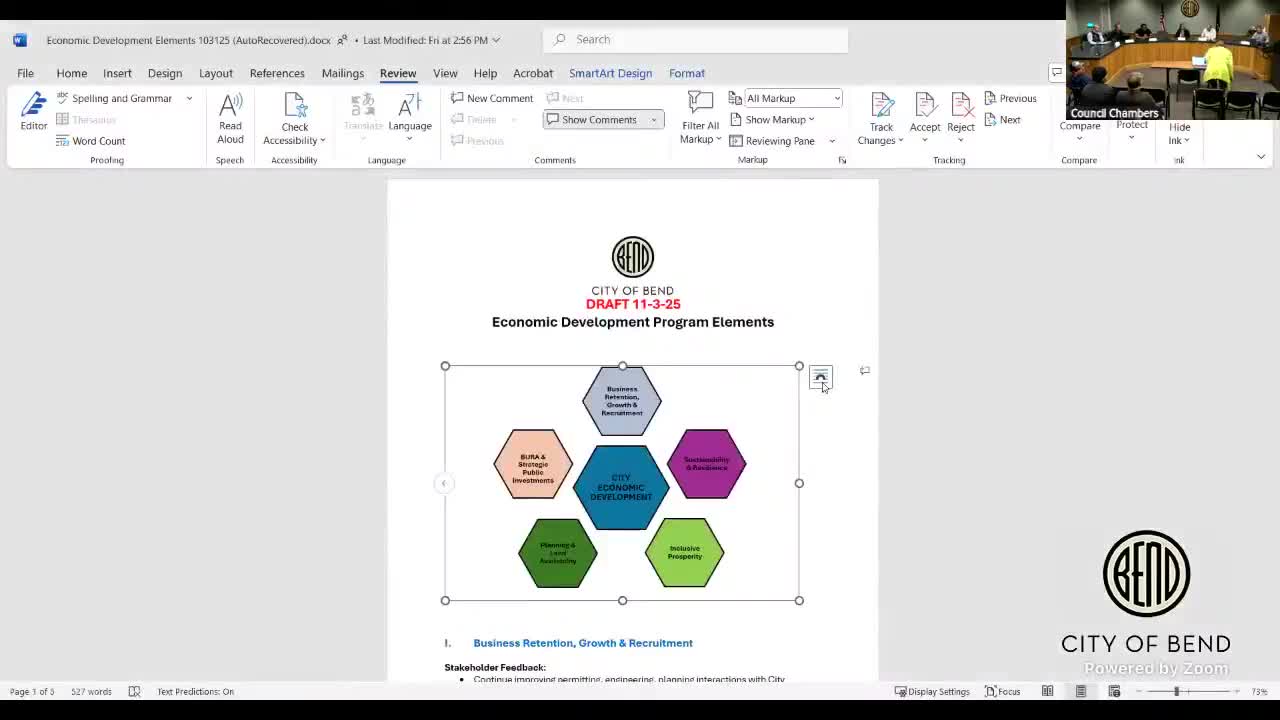Image resolution: width=1280 pixels, height=720 pixels.
Task: Toggle Show Comments visibility
Action: (x=597, y=119)
